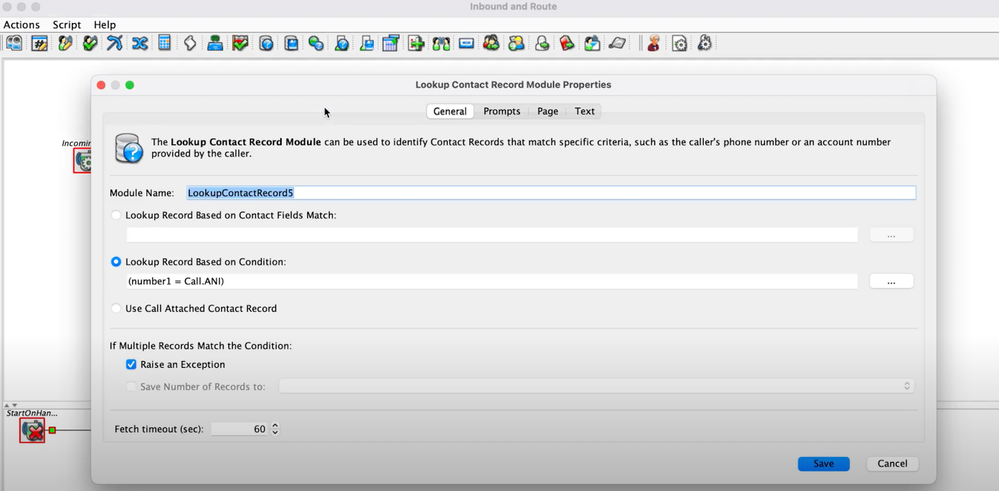
Task: Select the StartOnHangup module on the canvas
Action: 32,431
